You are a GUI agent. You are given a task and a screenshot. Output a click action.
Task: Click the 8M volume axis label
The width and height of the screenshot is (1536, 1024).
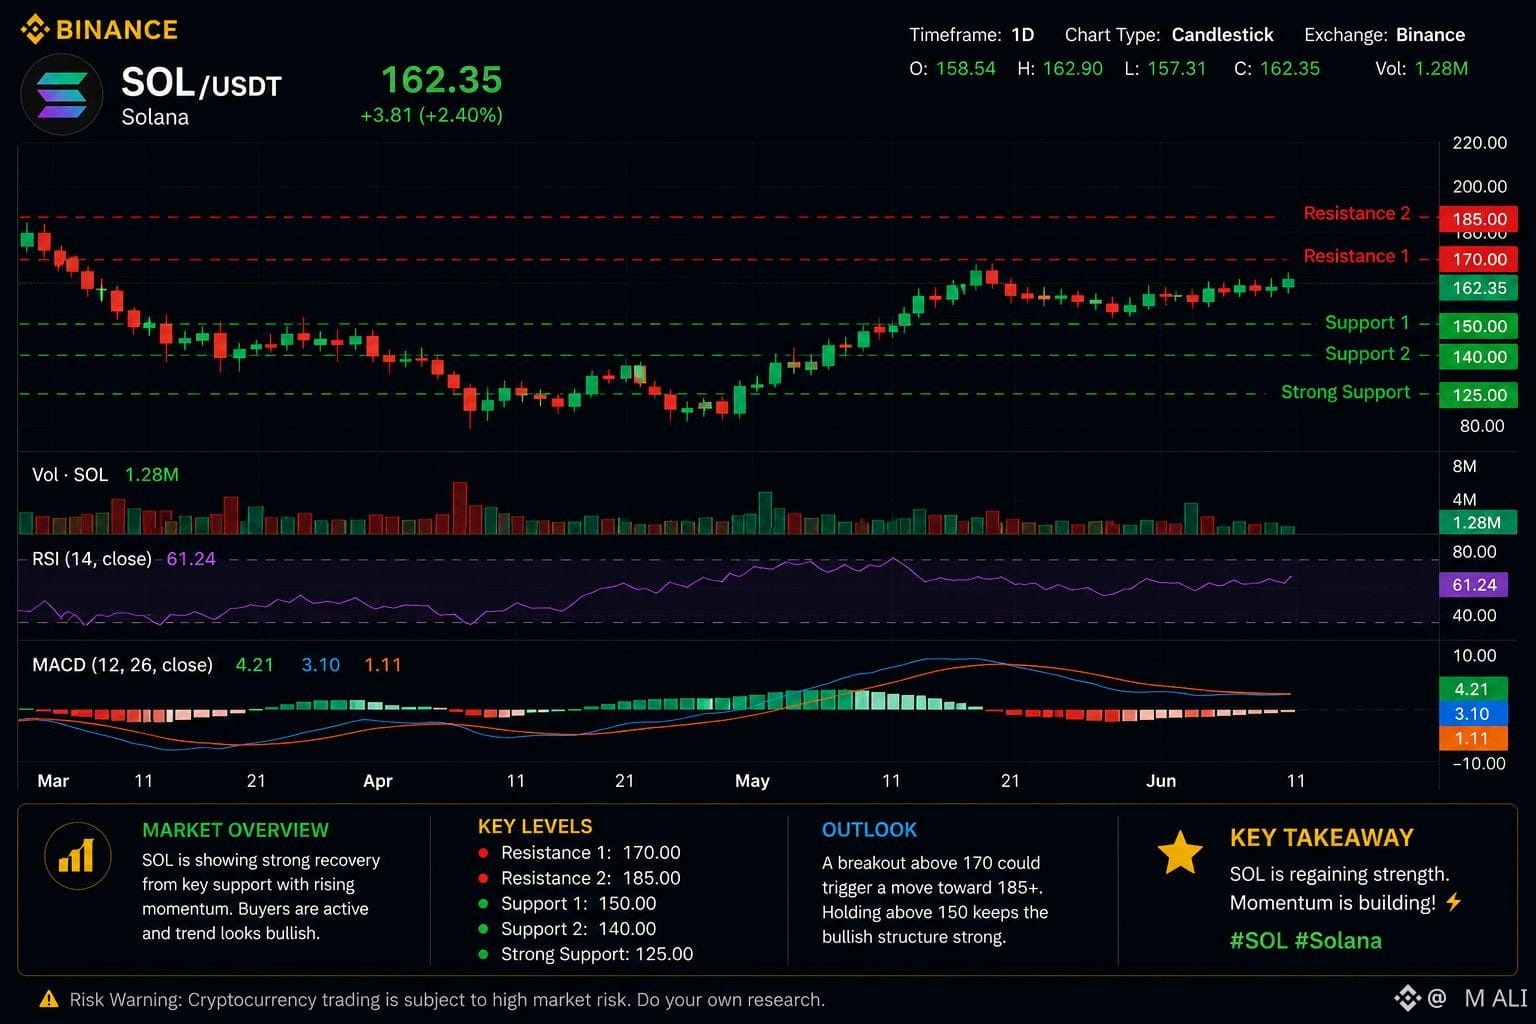(1464, 466)
